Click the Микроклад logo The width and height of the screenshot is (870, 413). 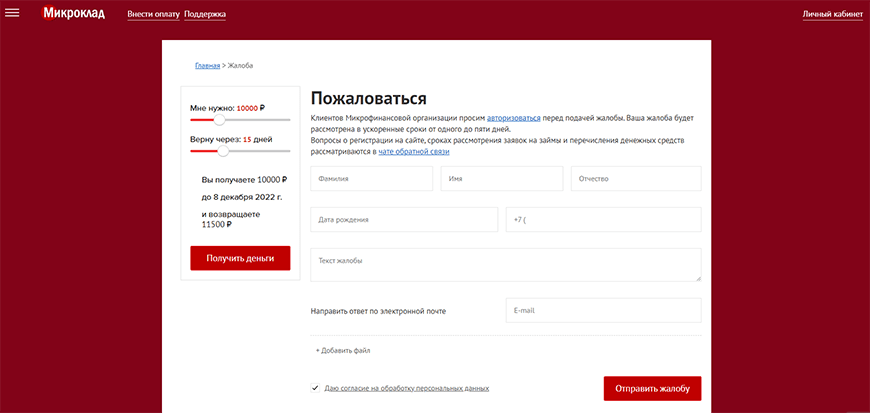pyautogui.click(x=78, y=14)
